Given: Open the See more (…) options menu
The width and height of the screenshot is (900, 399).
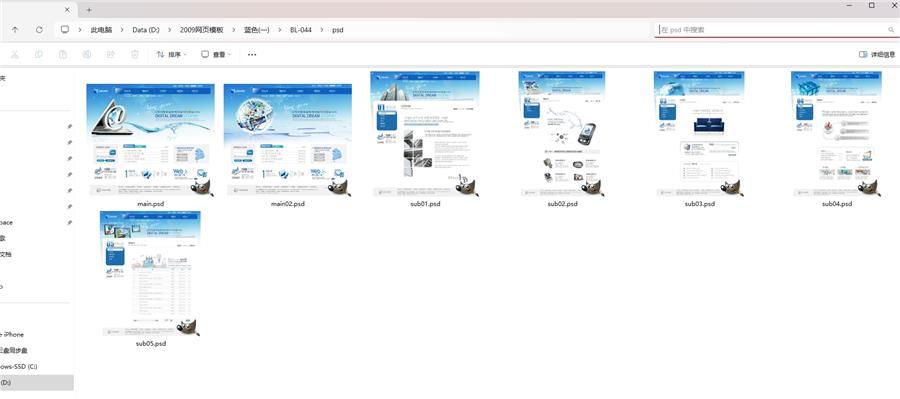Looking at the screenshot, I should coord(252,55).
